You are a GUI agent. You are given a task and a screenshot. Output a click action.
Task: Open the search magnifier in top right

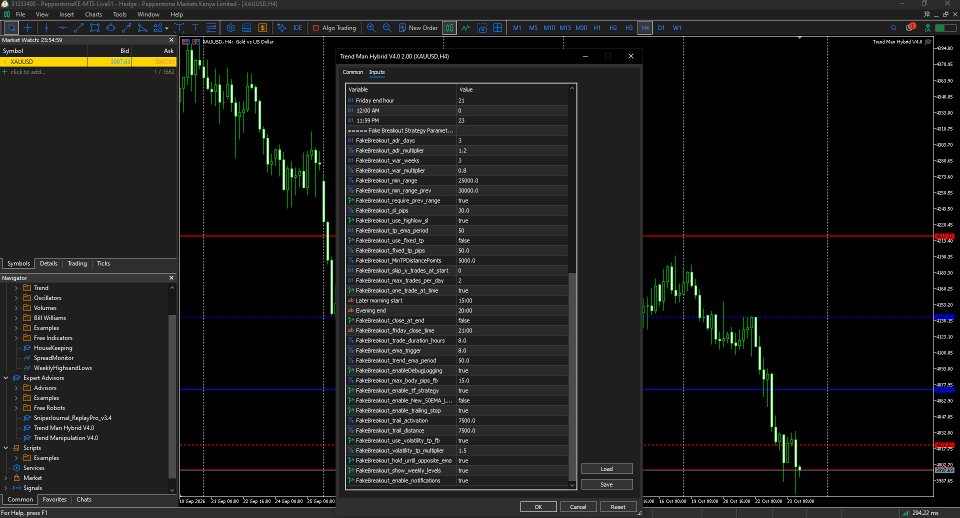coord(893,28)
